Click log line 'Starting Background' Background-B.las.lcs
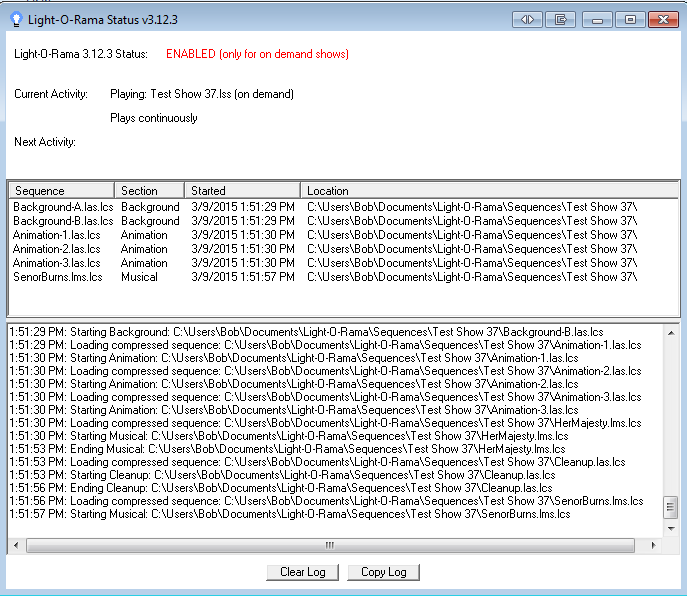 pos(306,332)
